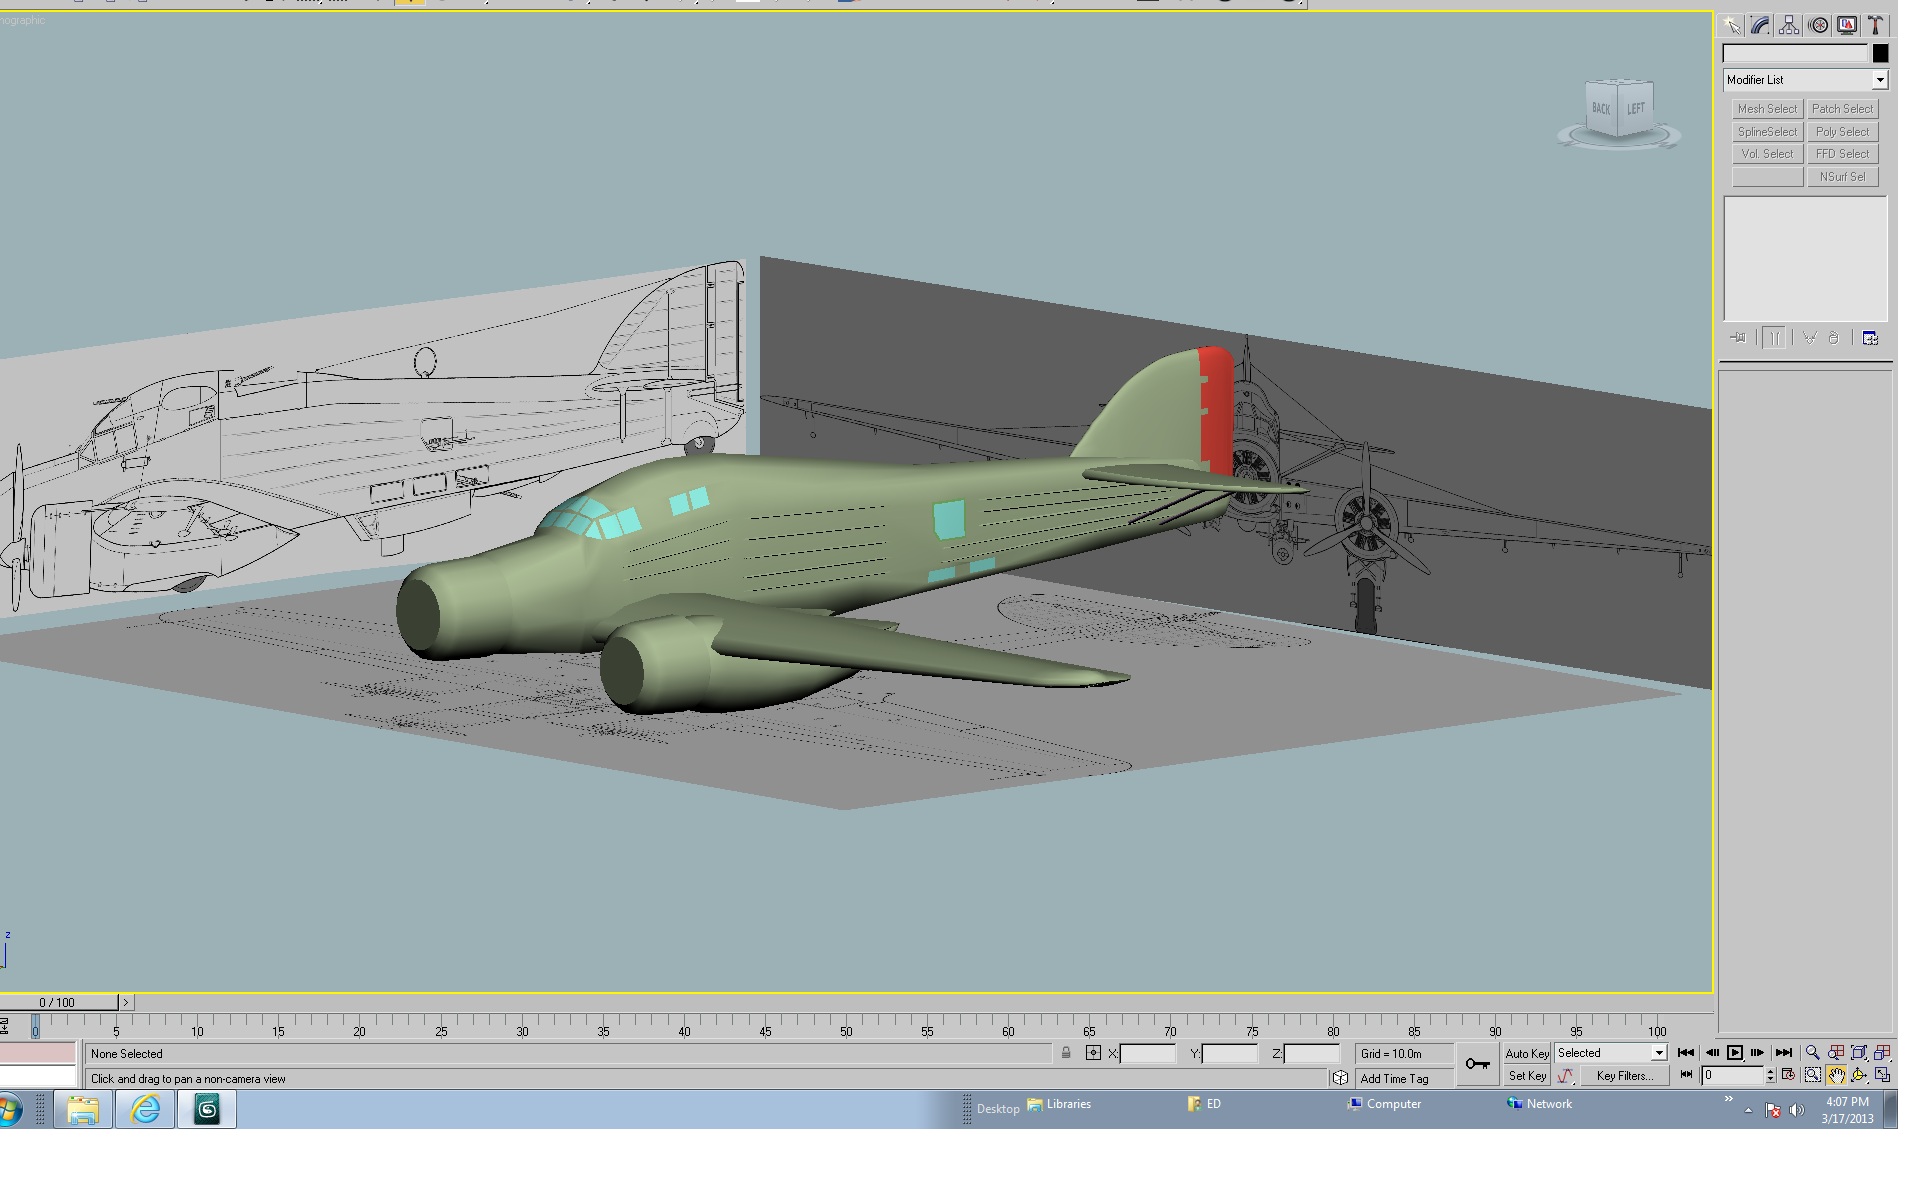The width and height of the screenshot is (1920, 1200).
Task: Click the Configure Modifier Sets icon
Action: 1870,338
